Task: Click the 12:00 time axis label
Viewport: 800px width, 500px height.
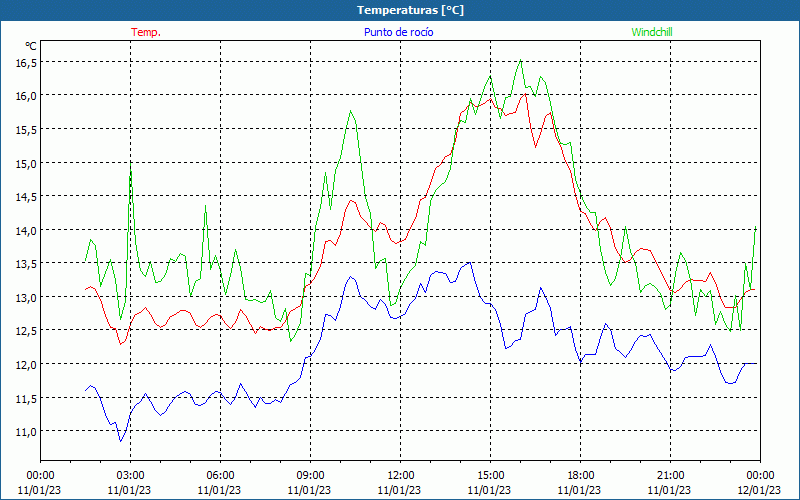Action: pyautogui.click(x=399, y=475)
